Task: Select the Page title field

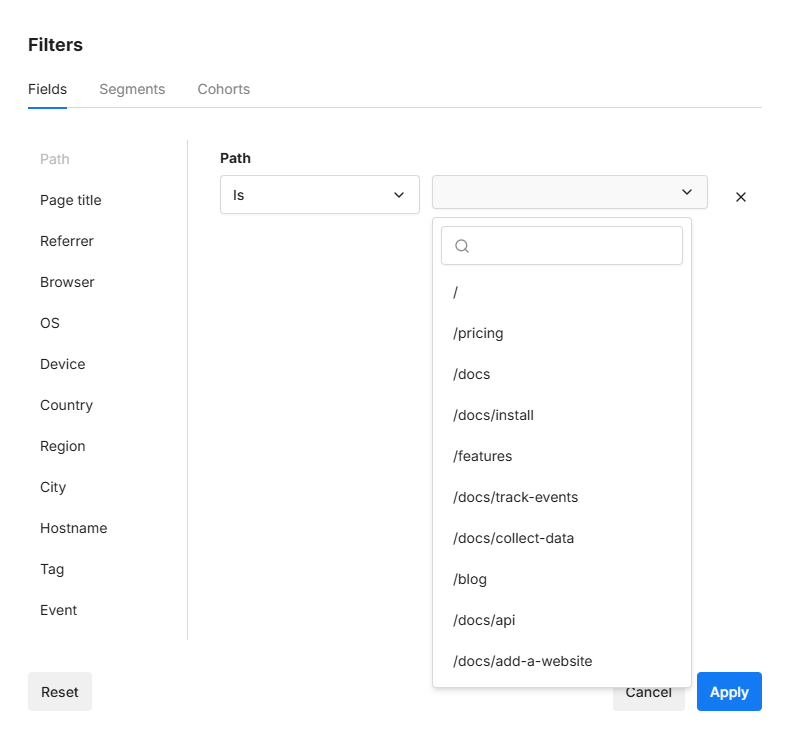Action: (x=71, y=200)
